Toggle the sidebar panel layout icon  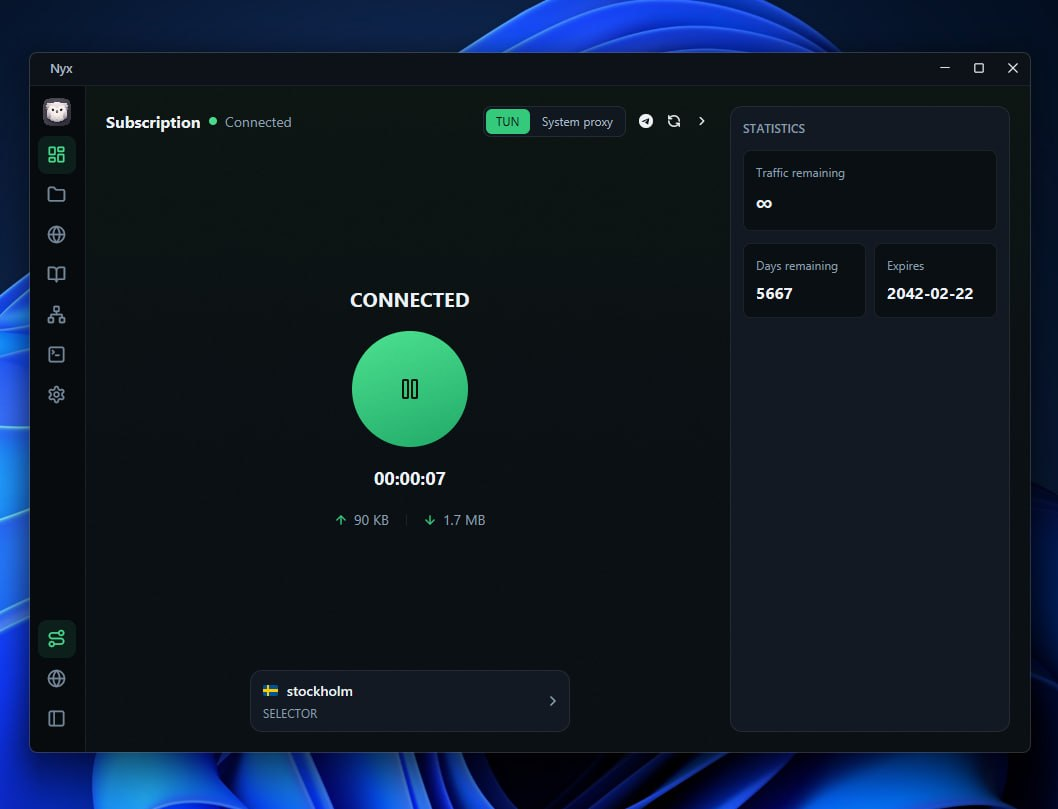coord(57,719)
